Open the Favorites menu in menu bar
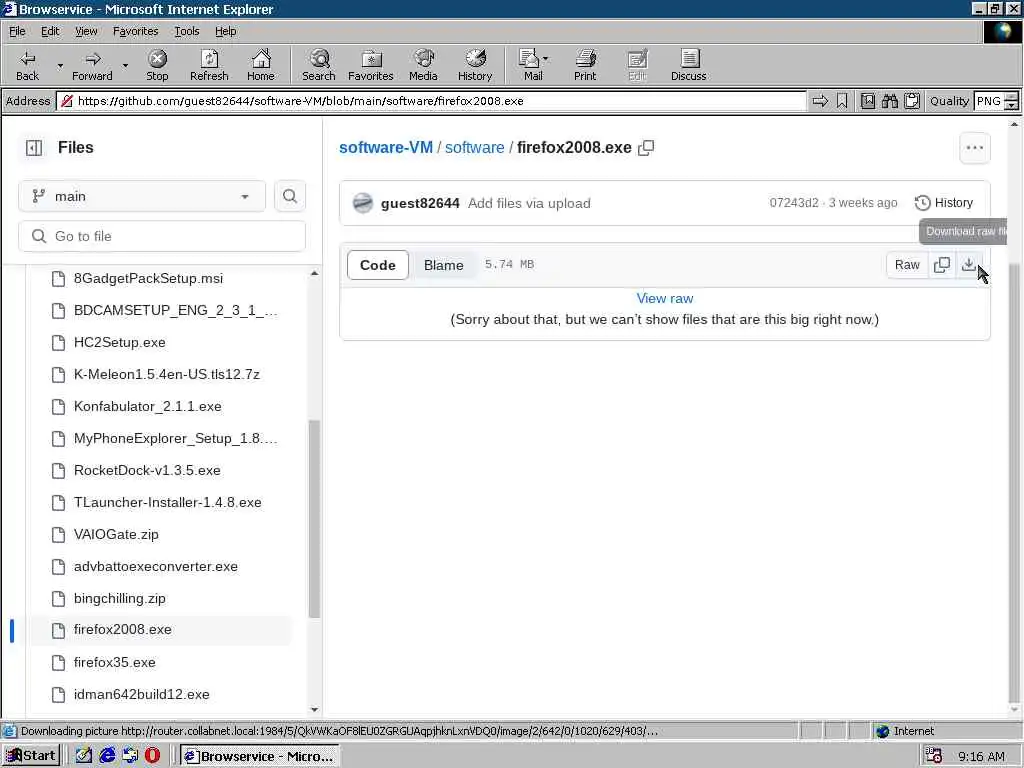 point(135,31)
